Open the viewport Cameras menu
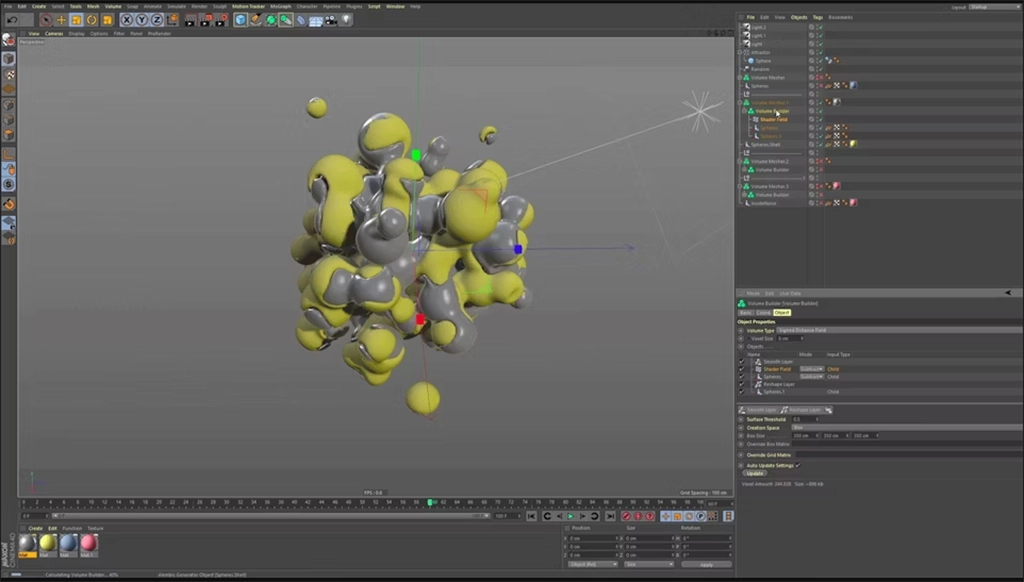 click(54, 33)
